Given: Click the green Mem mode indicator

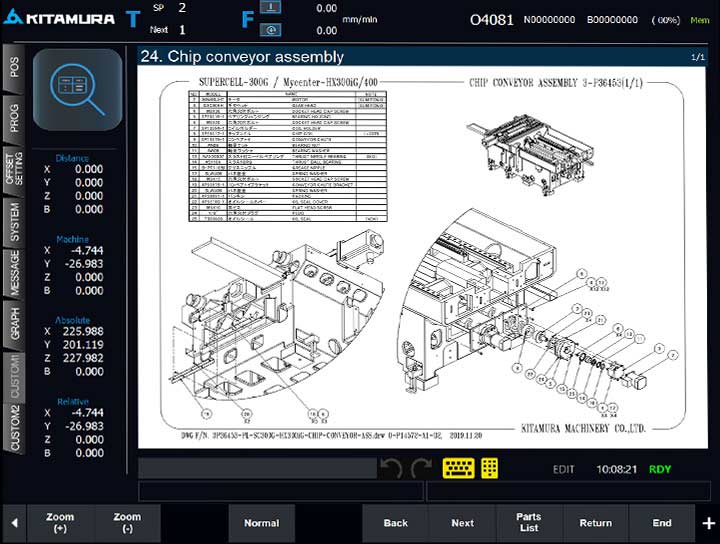Looking at the screenshot, I should (700, 20).
